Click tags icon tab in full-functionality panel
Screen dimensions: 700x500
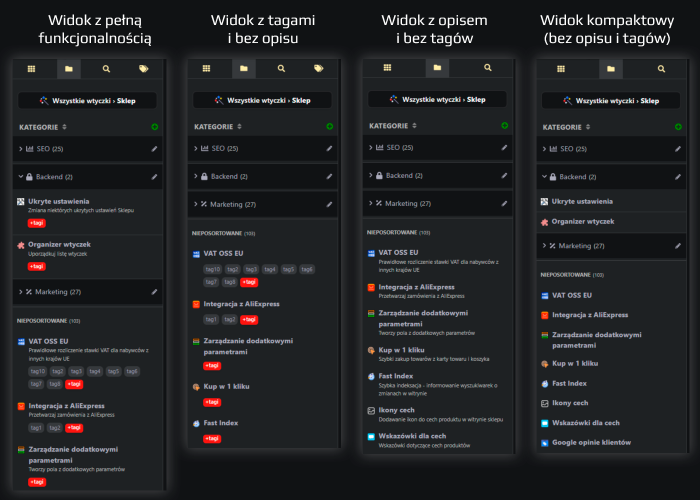point(144,69)
